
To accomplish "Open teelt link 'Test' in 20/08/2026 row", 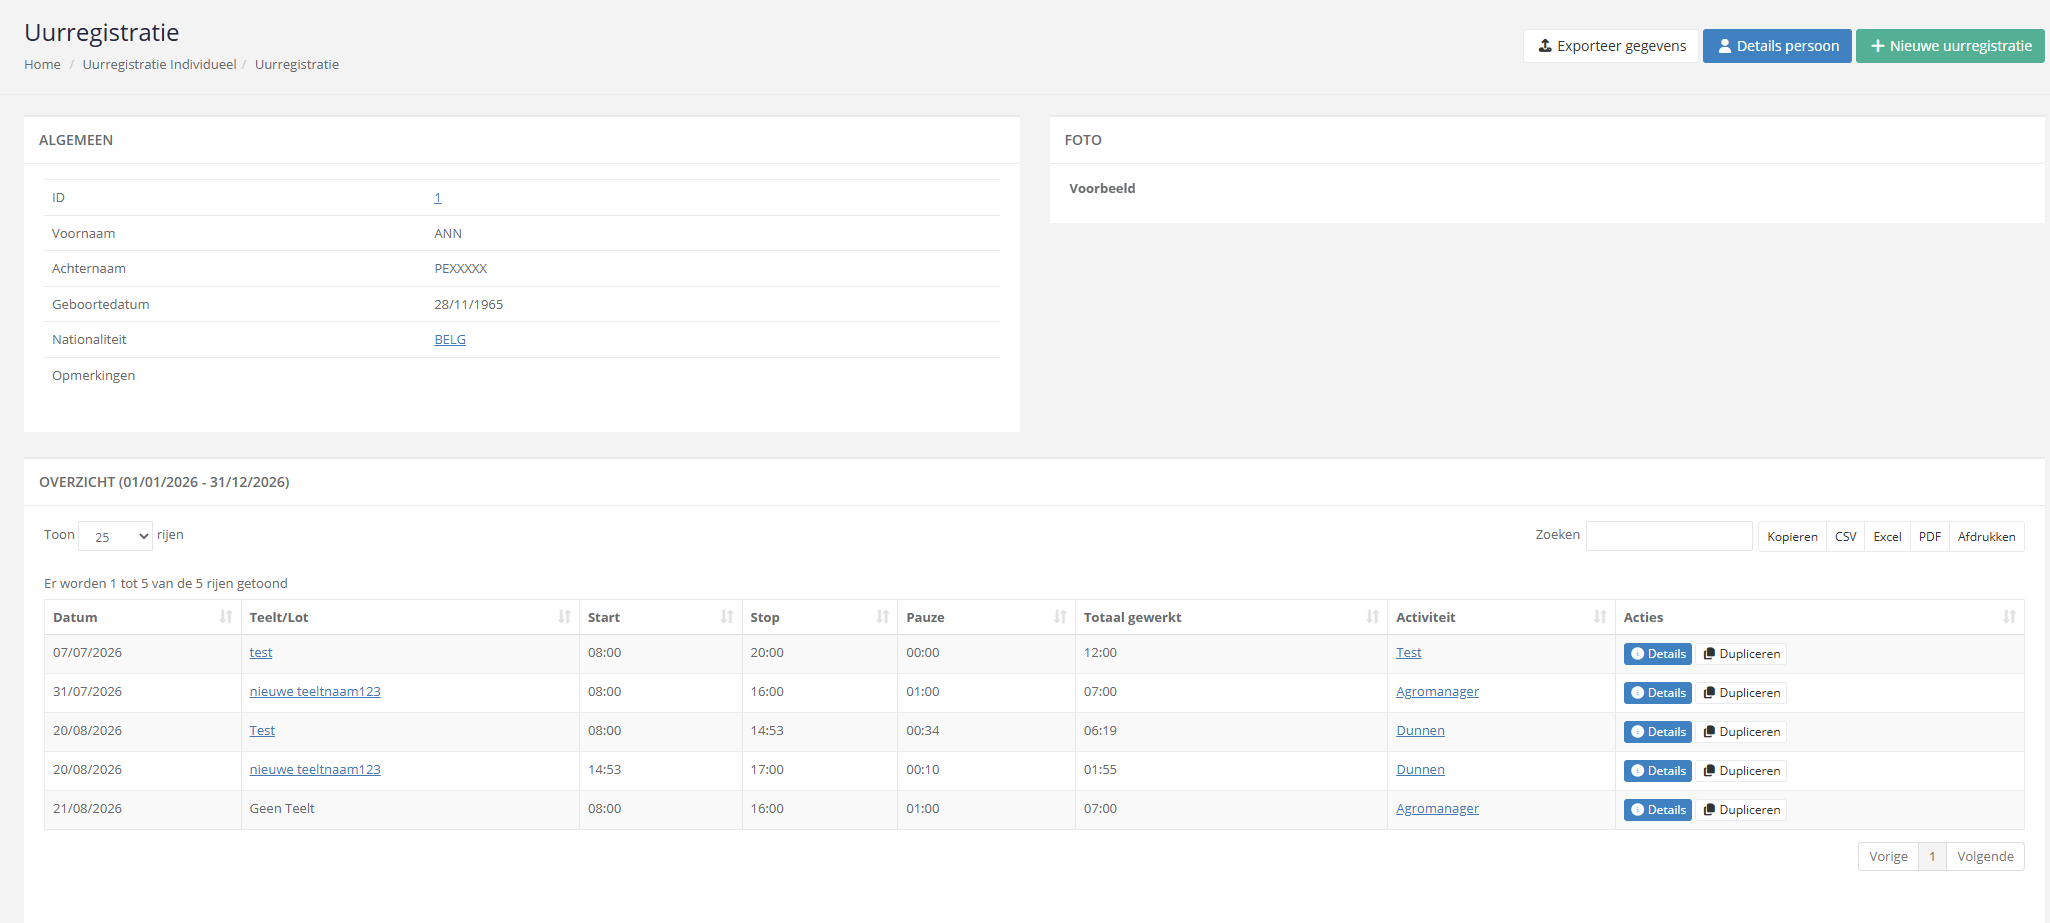I will [262, 731].
